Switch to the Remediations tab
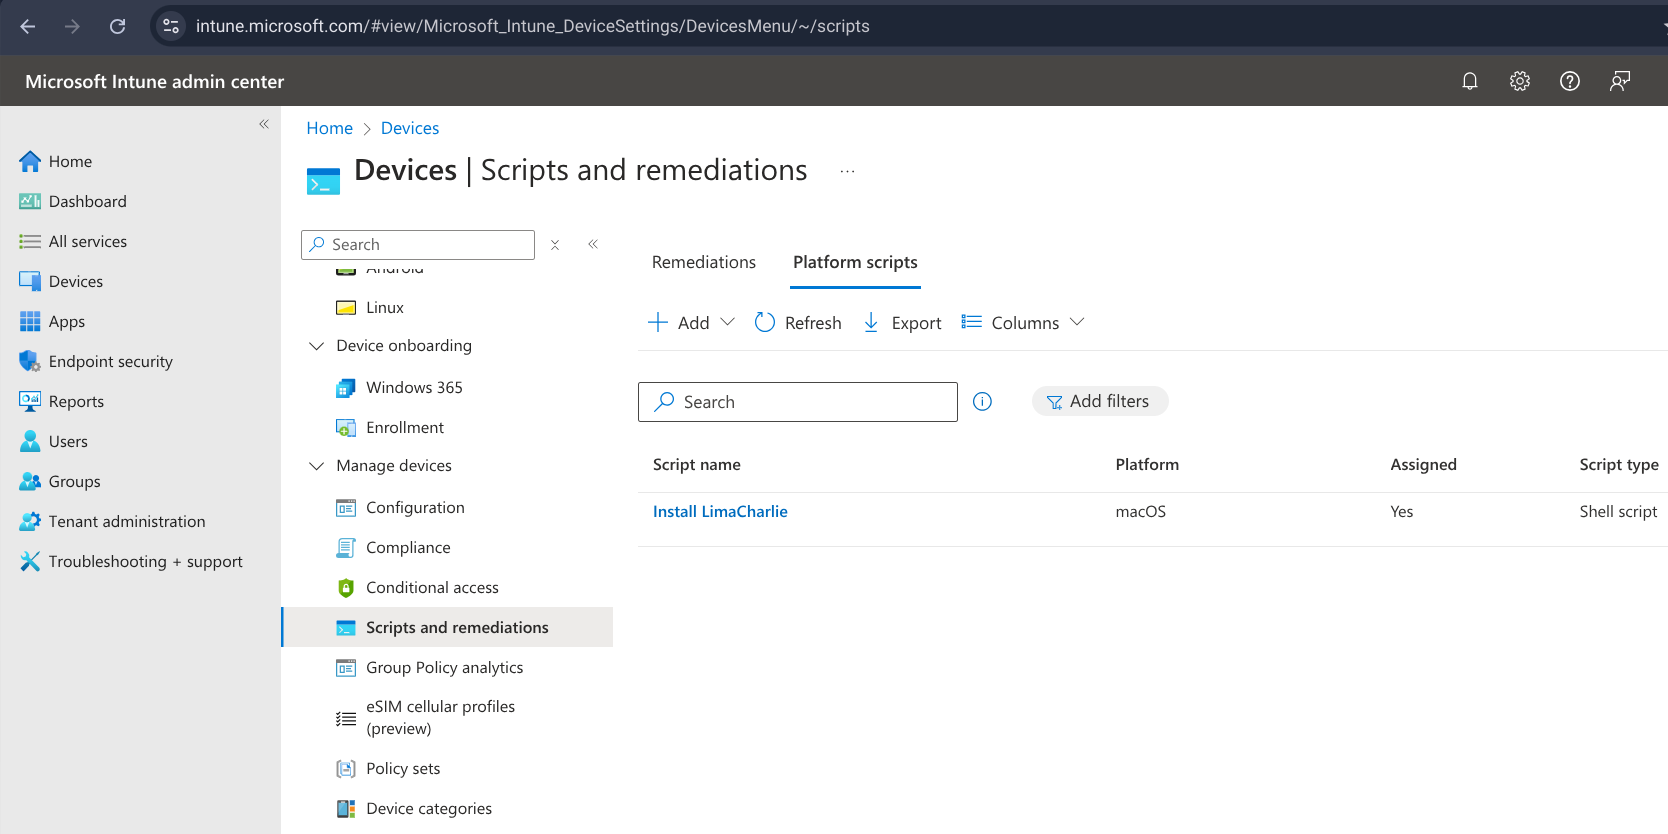The width and height of the screenshot is (1668, 834). tap(704, 262)
